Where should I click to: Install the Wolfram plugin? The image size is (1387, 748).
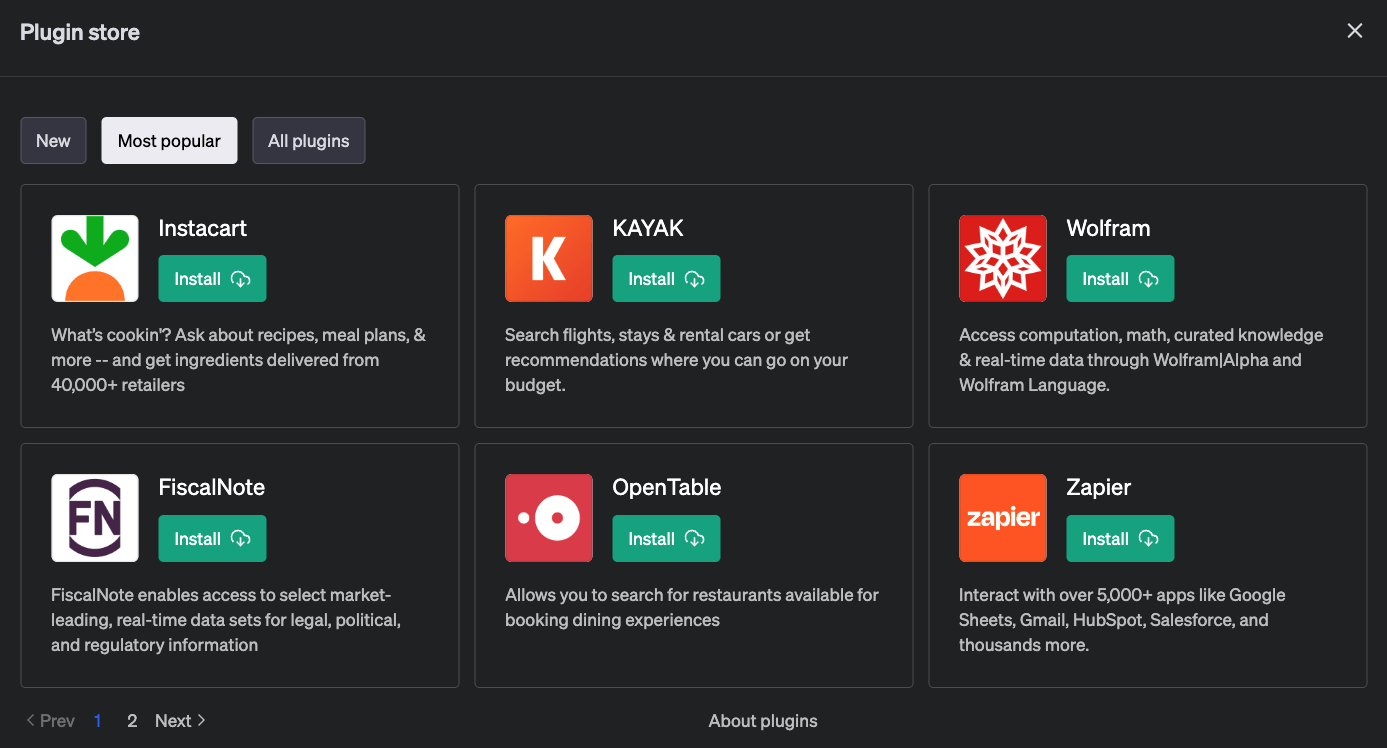[x=1120, y=279]
